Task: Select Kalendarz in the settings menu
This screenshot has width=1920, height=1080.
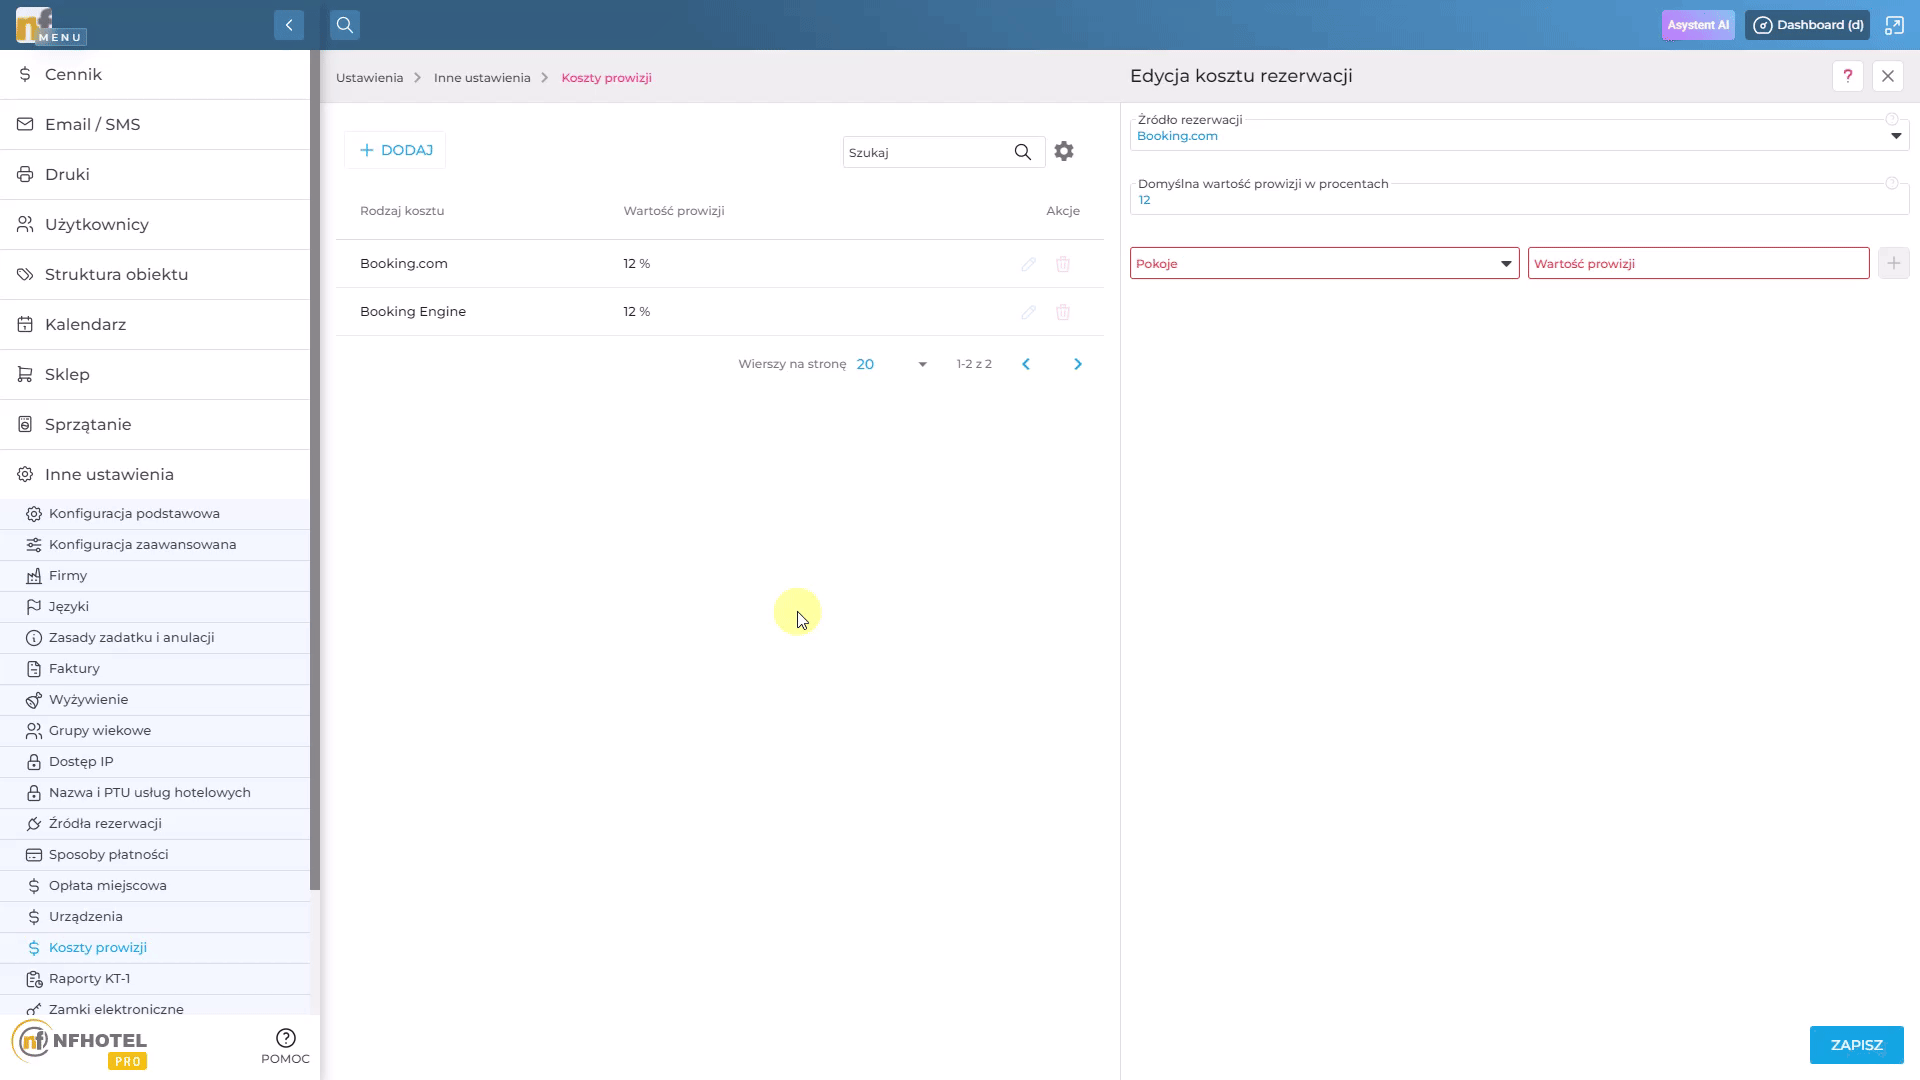Action: pos(85,324)
